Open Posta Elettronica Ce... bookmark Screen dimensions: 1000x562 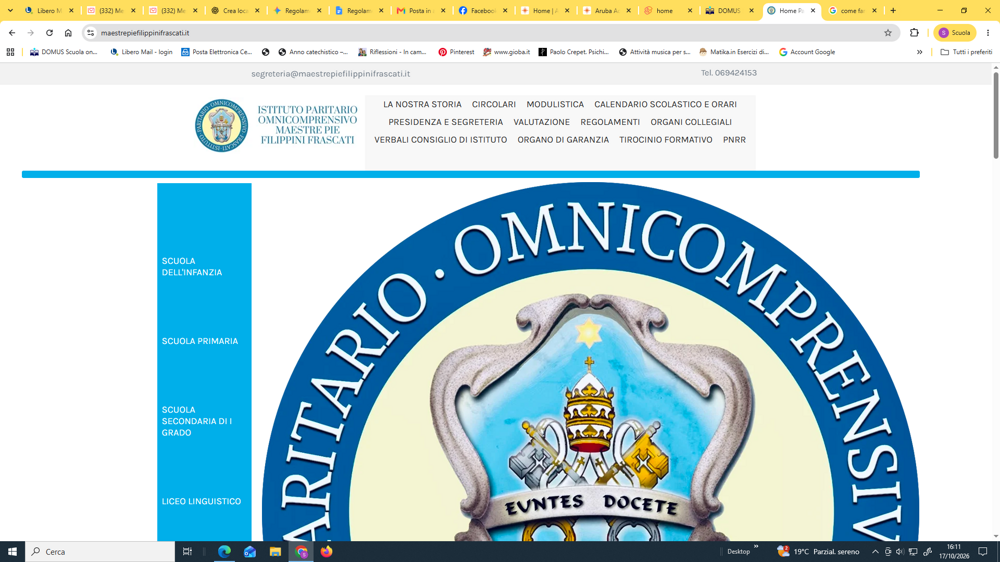tap(216, 52)
